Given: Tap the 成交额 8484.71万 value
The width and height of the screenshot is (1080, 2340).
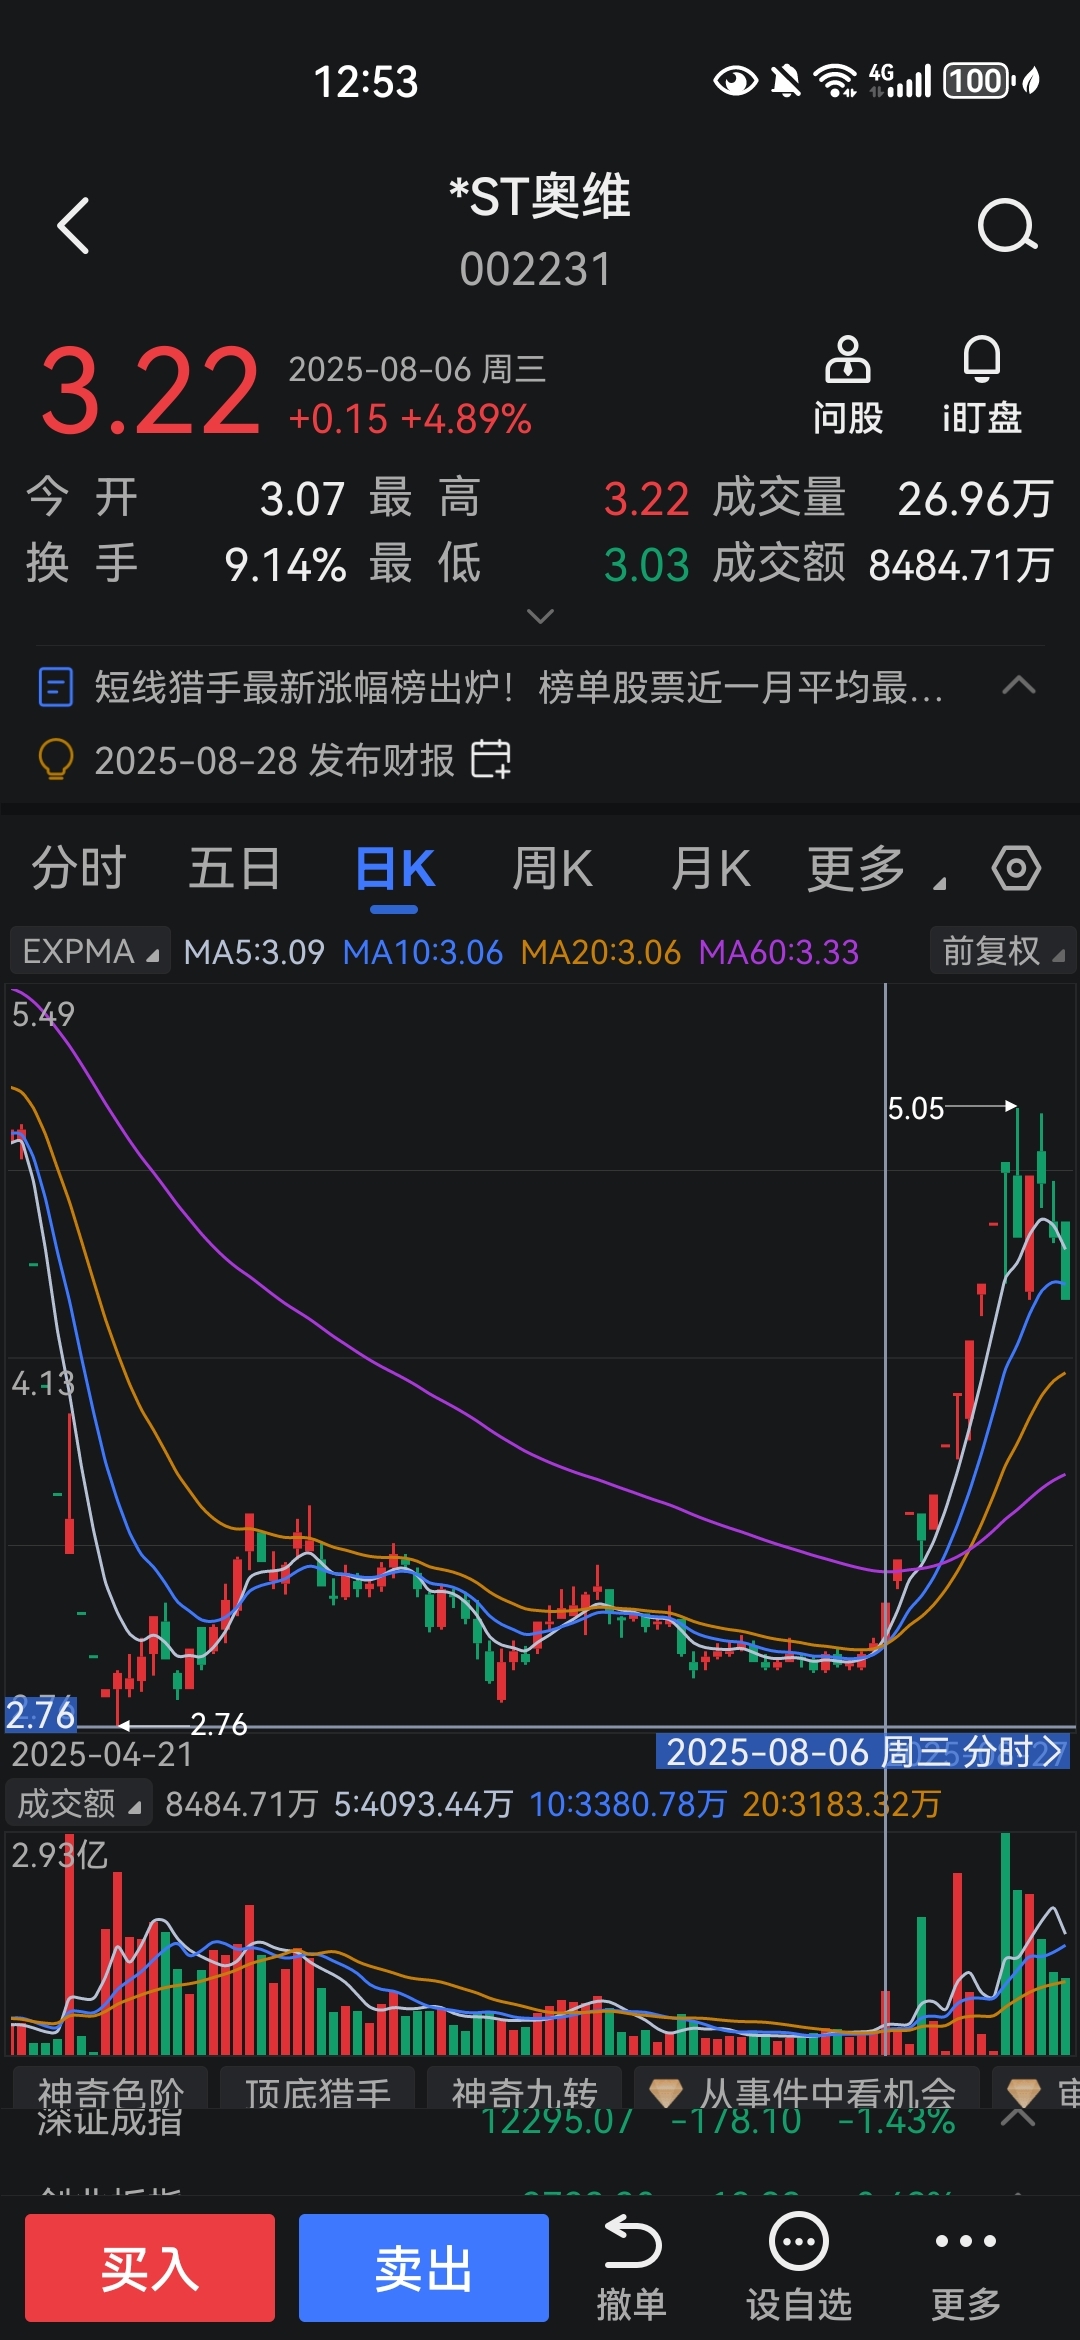Looking at the screenshot, I should point(961,565).
